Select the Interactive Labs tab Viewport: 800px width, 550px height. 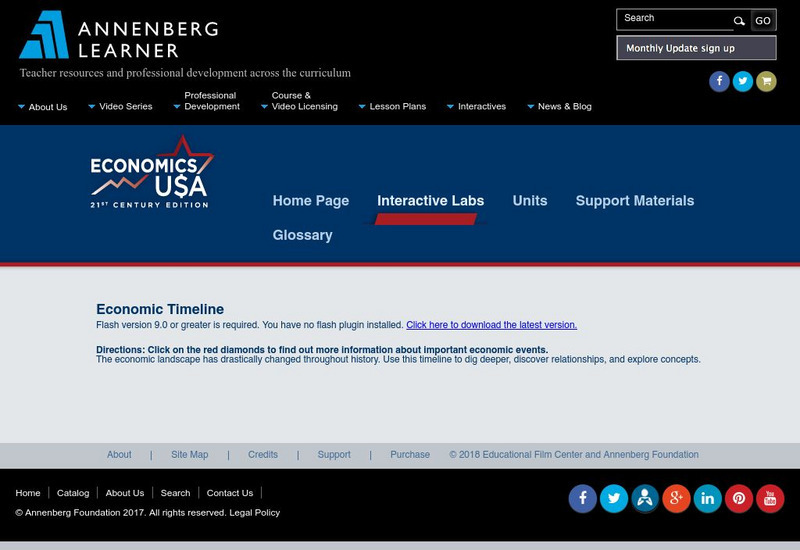click(431, 201)
